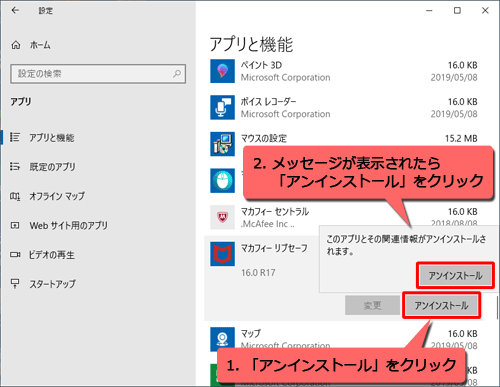The image size is (500, 387).
Task: Minimize the 設定 window
Action: pyautogui.click(x=429, y=11)
